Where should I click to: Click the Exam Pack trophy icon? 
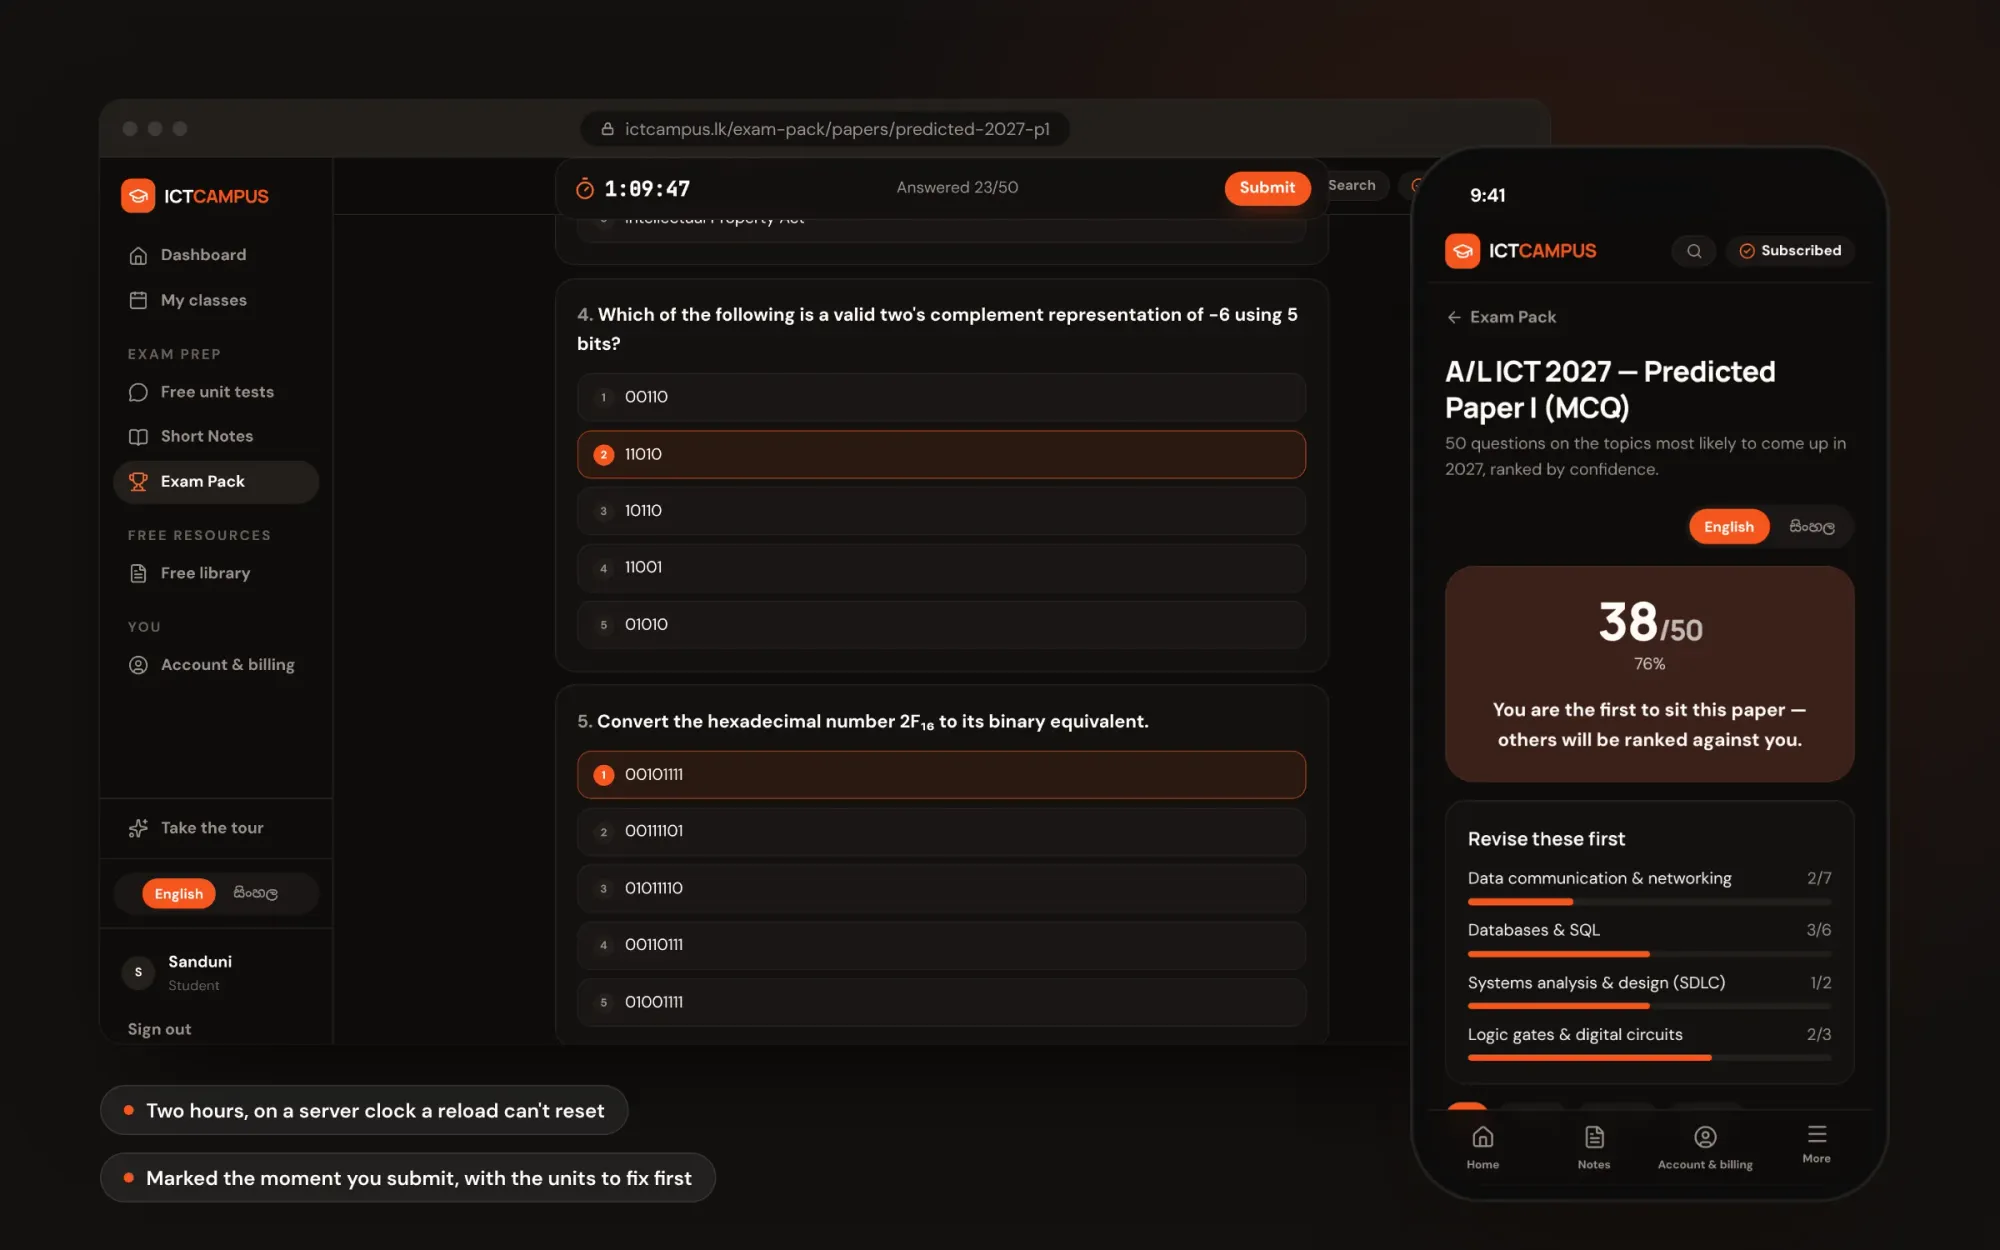point(138,481)
